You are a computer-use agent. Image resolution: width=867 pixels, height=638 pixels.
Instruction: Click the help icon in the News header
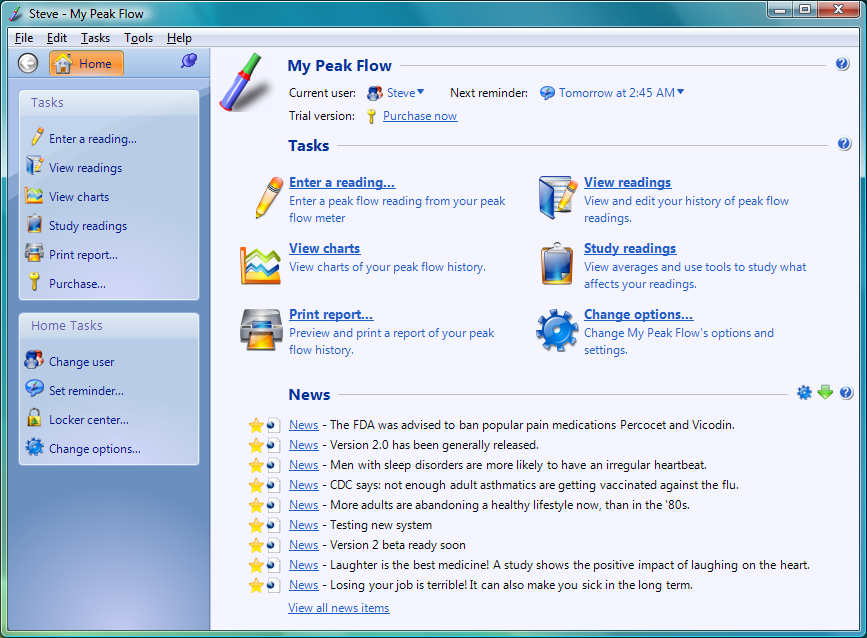pyautogui.click(x=846, y=393)
